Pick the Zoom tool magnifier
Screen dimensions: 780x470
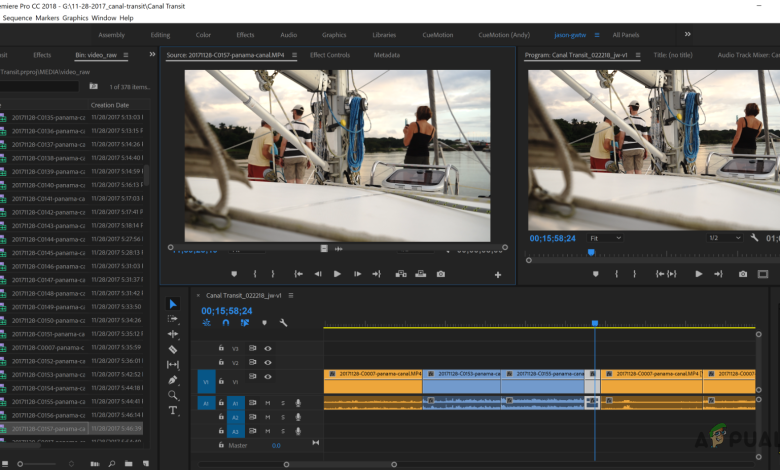click(x=172, y=395)
